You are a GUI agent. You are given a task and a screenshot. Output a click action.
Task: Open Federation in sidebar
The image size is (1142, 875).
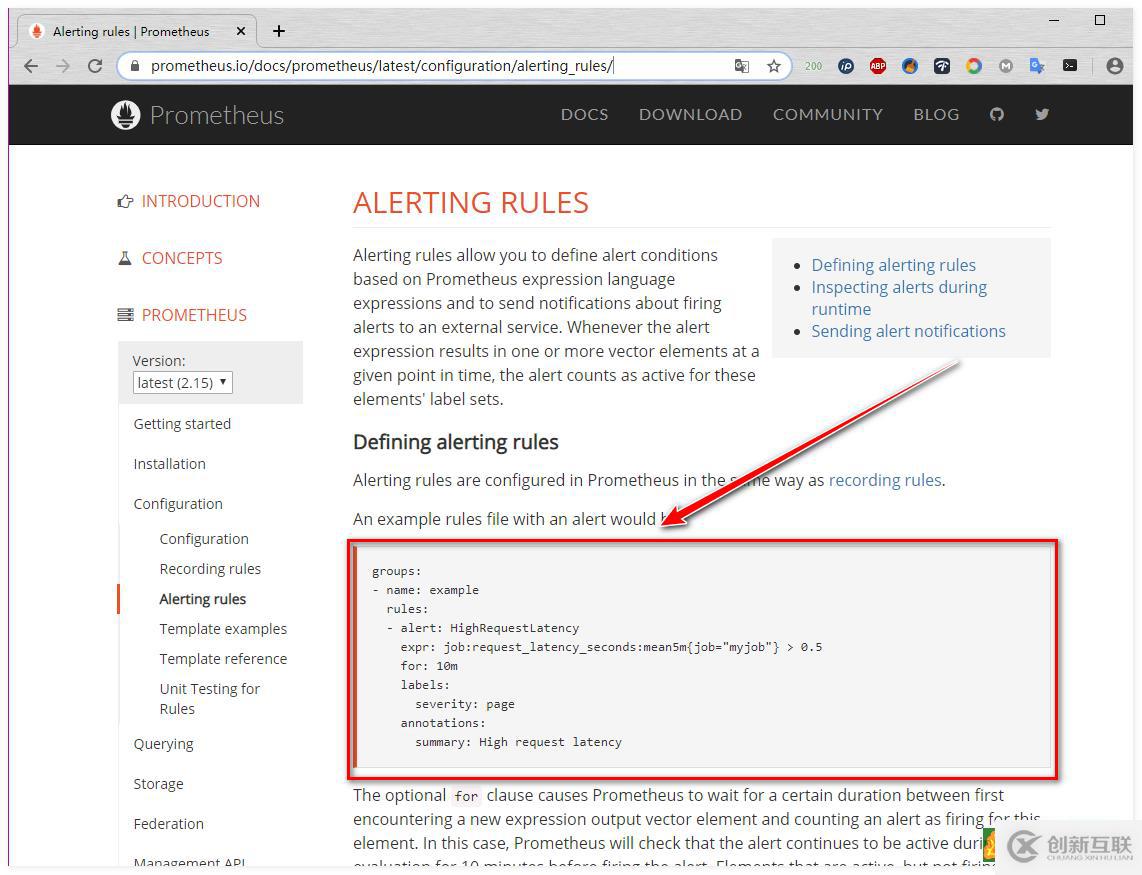point(168,824)
